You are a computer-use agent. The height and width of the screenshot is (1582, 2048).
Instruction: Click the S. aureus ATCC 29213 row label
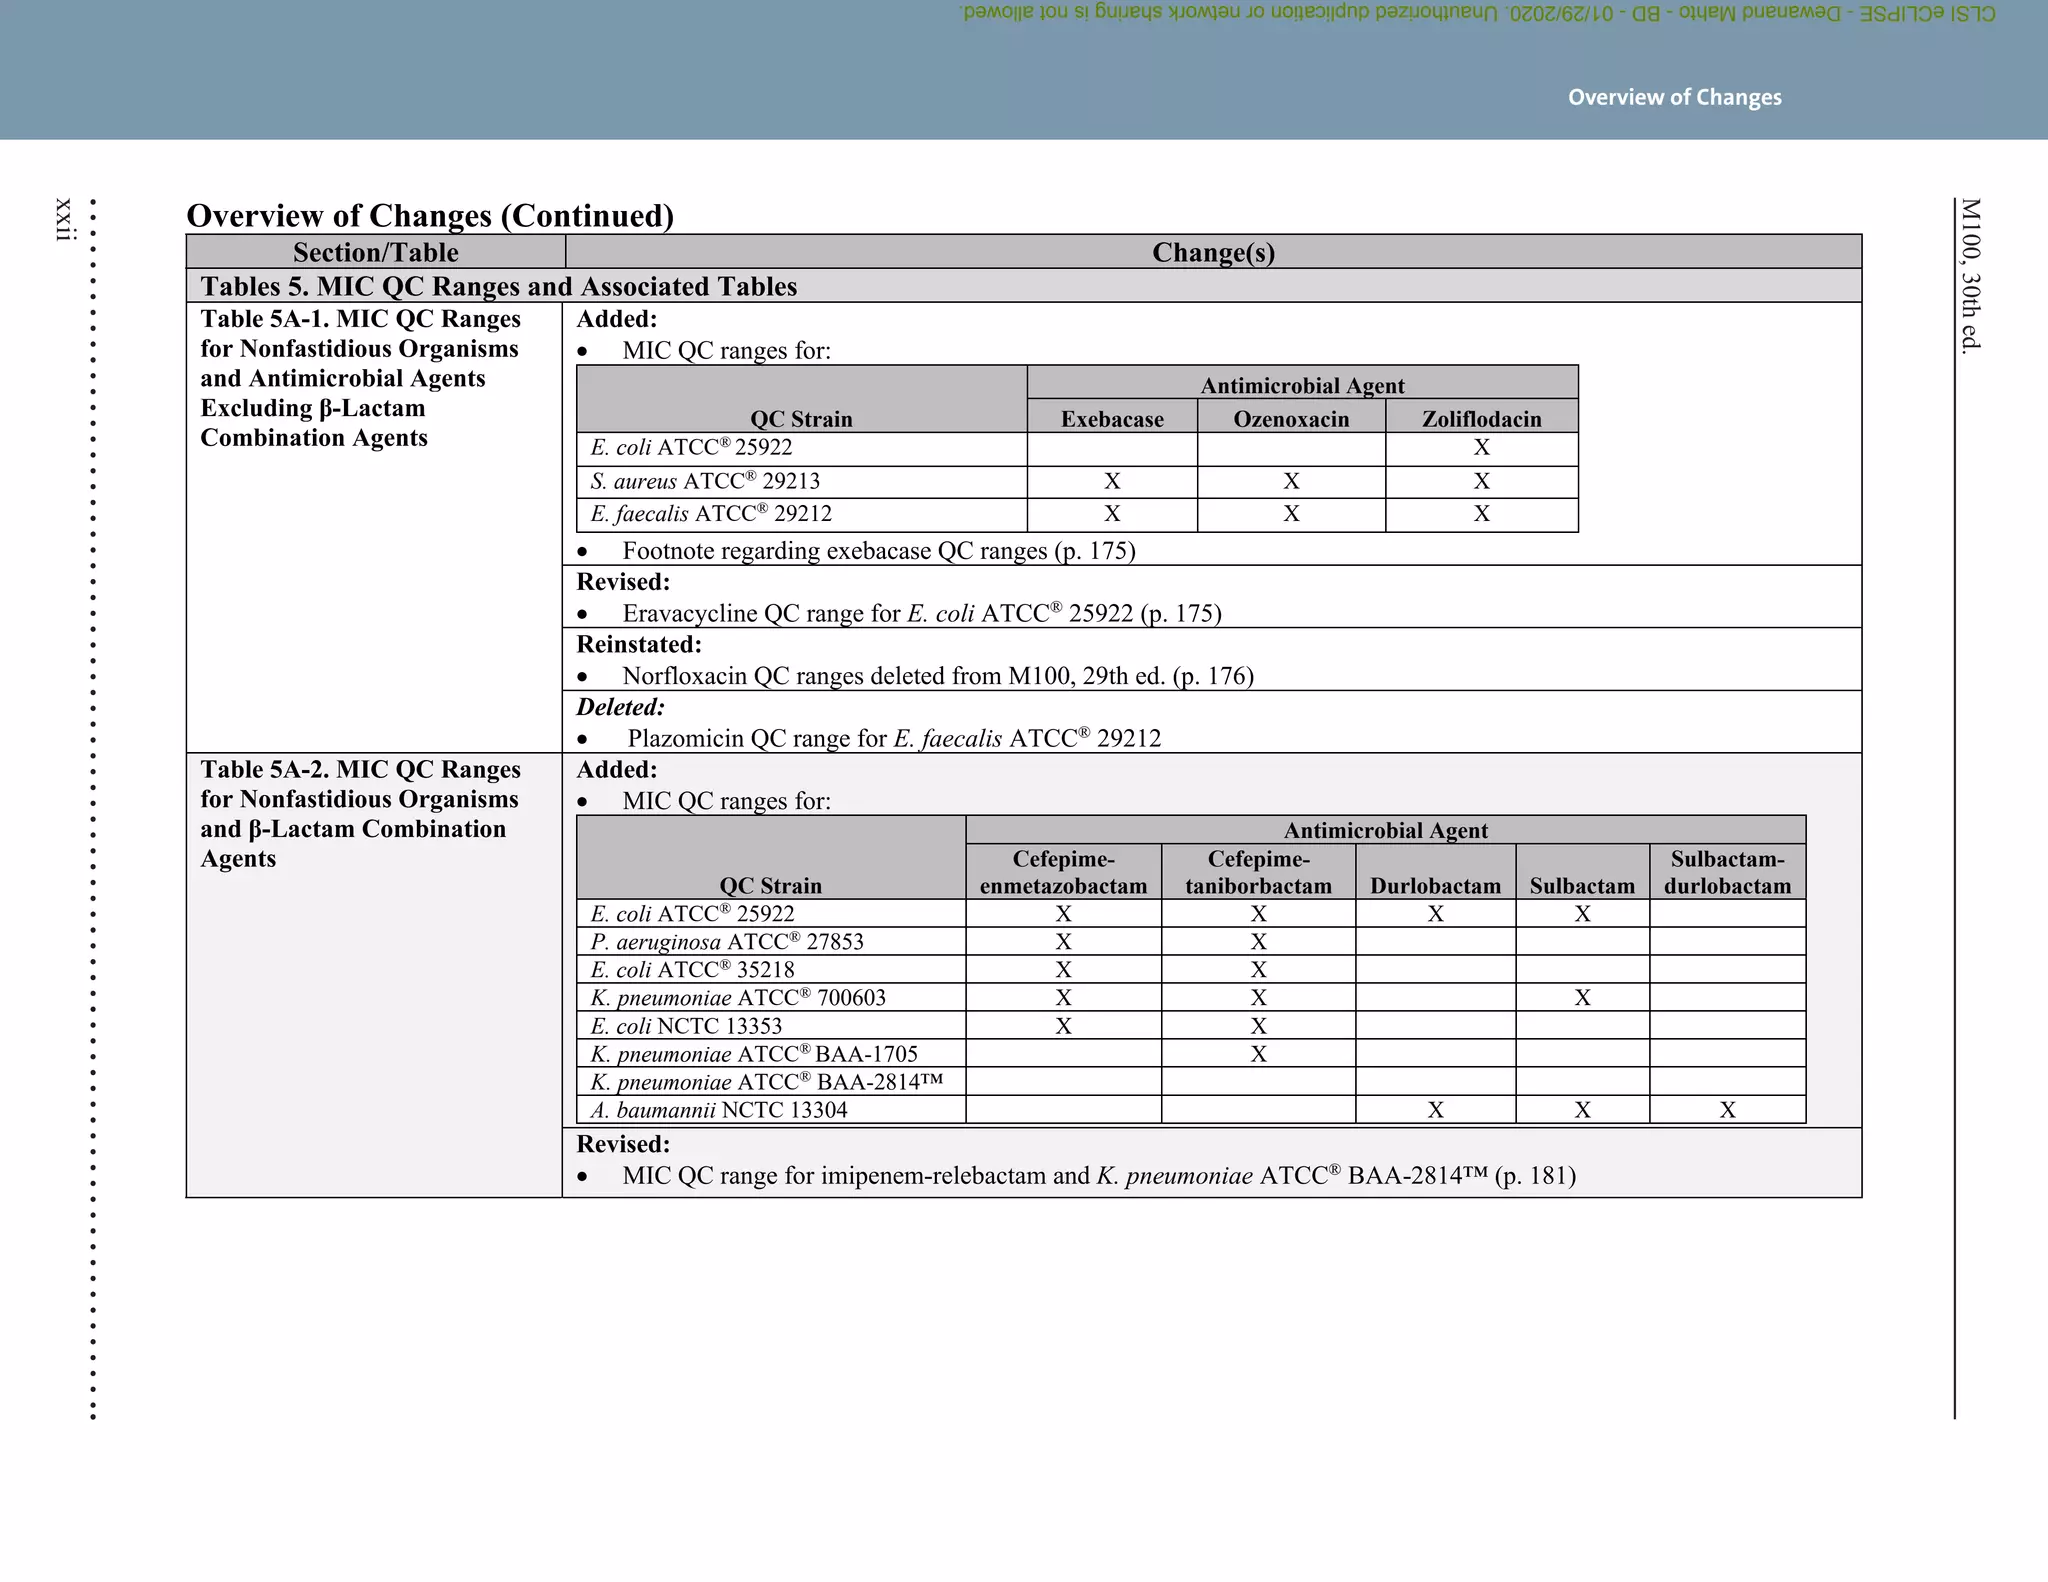point(705,481)
